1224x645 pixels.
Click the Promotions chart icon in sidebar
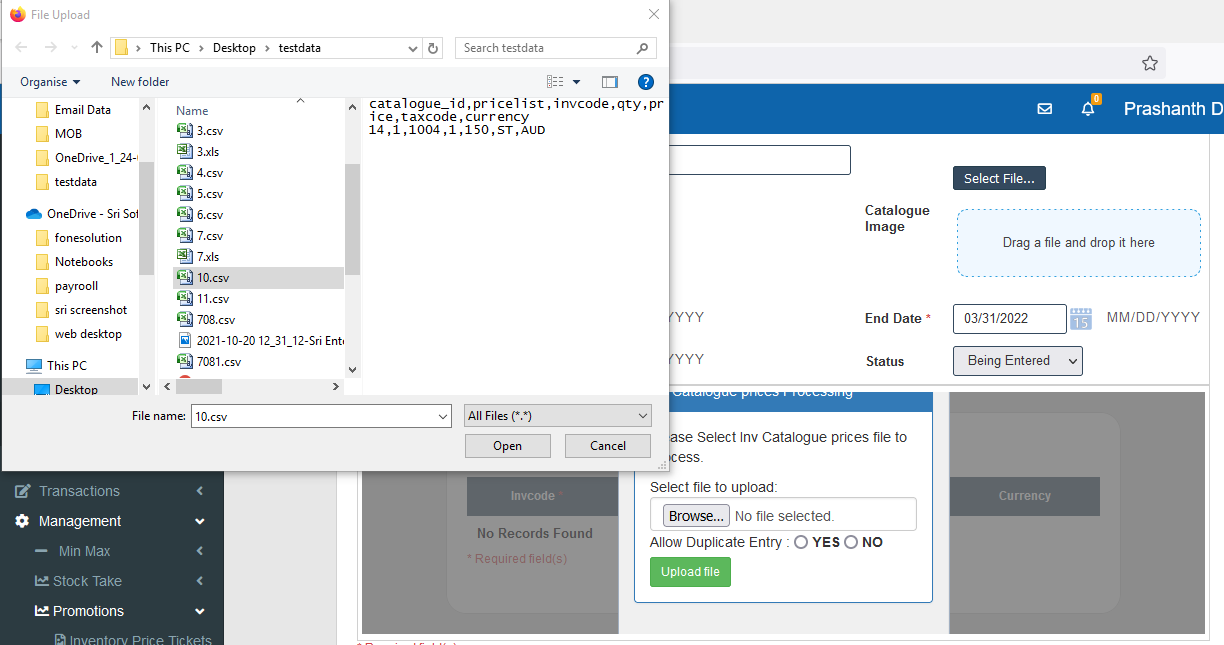click(x=42, y=611)
